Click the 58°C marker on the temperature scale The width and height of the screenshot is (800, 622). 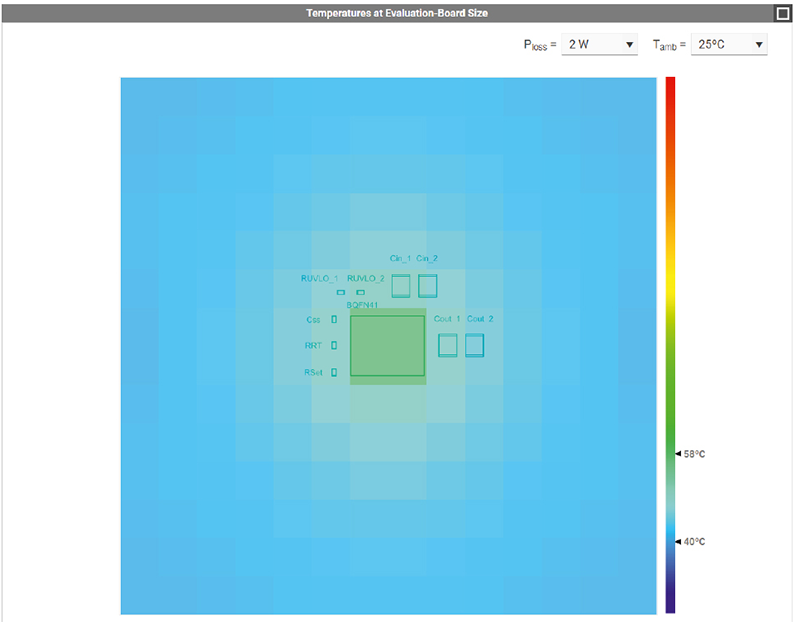691,453
